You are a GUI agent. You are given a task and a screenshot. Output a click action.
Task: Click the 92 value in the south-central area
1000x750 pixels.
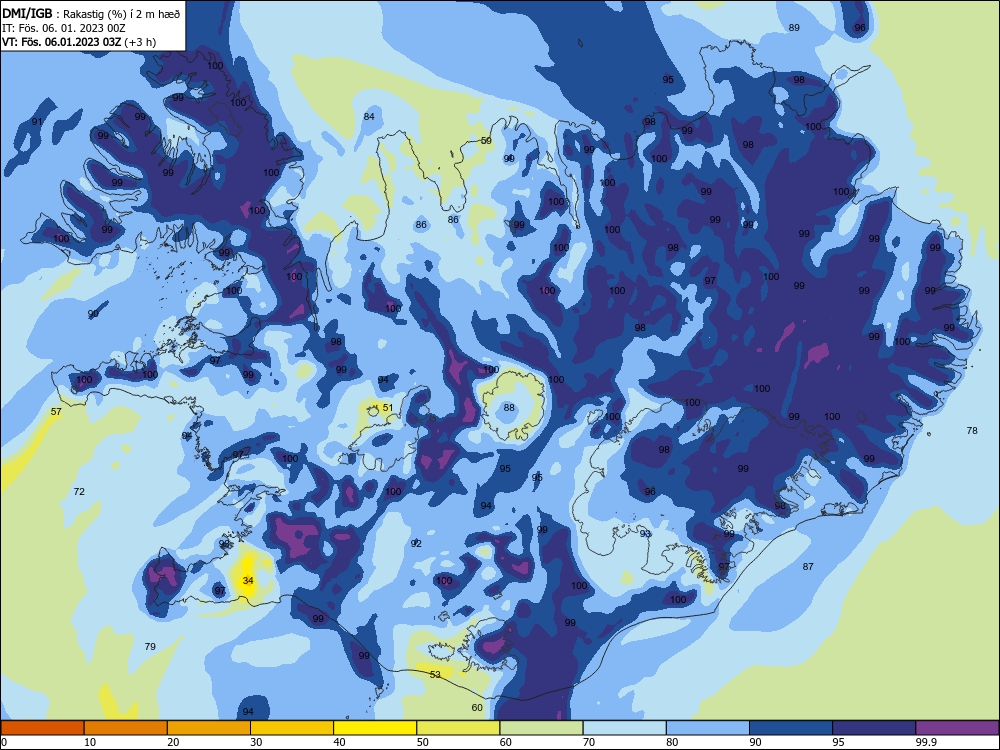point(416,543)
